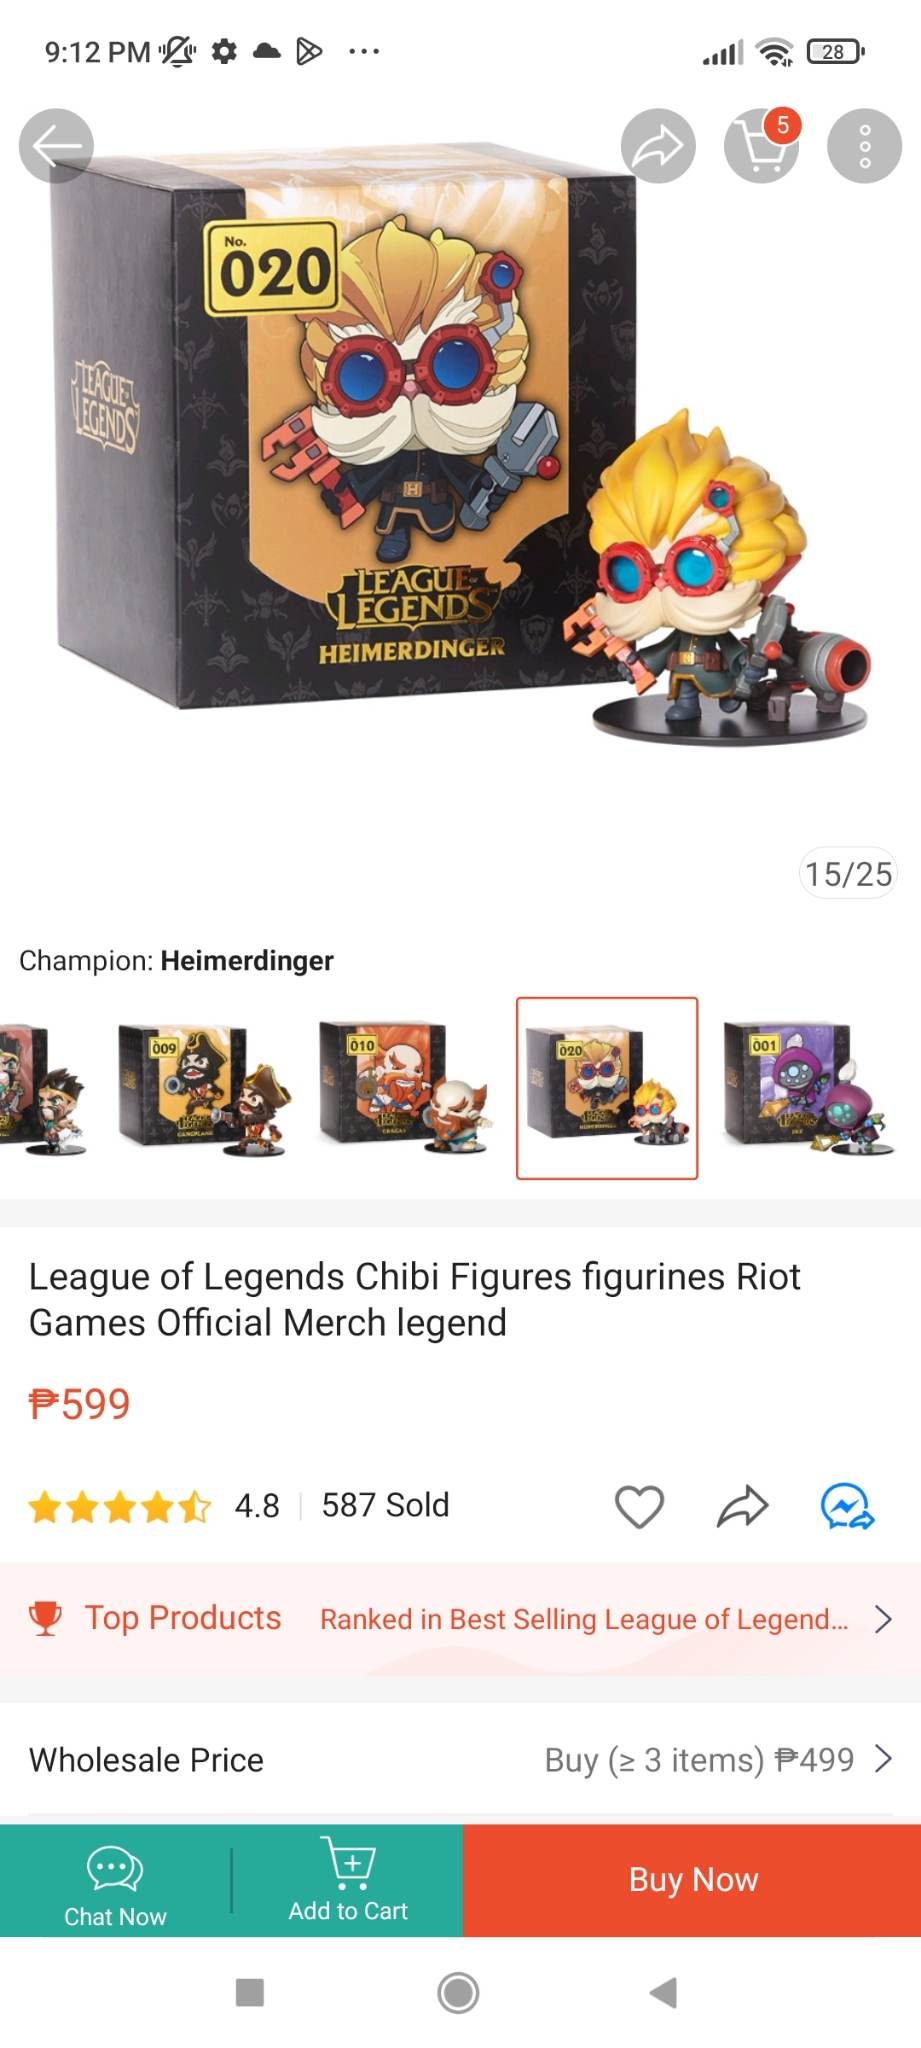
Task: Tap the back arrow icon
Action: 56,146
